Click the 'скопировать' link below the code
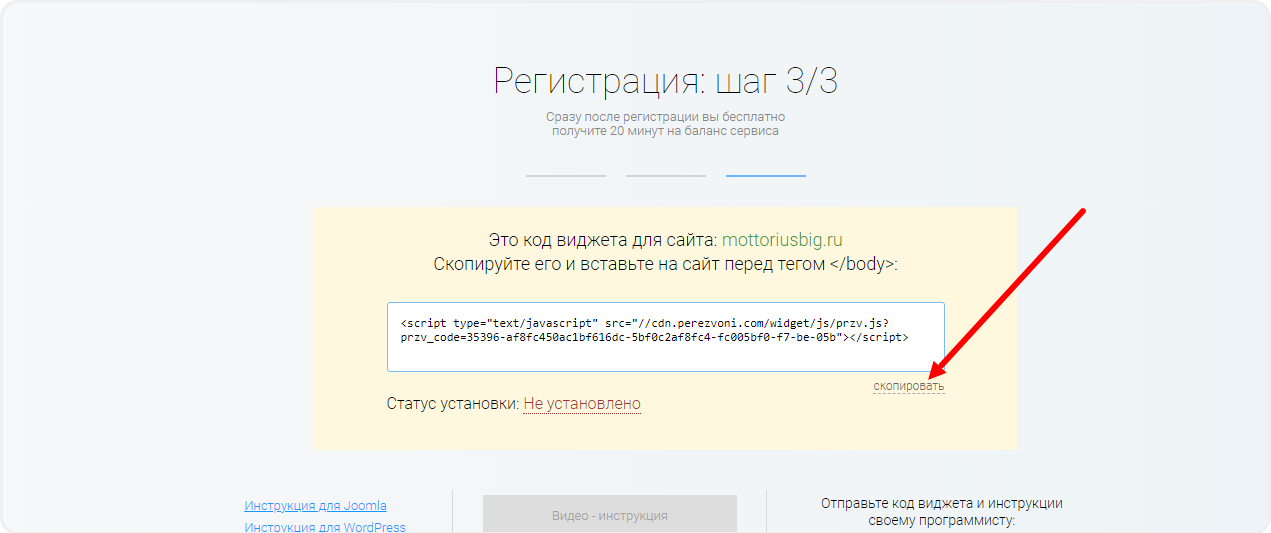The image size is (1271, 533). (x=908, y=386)
